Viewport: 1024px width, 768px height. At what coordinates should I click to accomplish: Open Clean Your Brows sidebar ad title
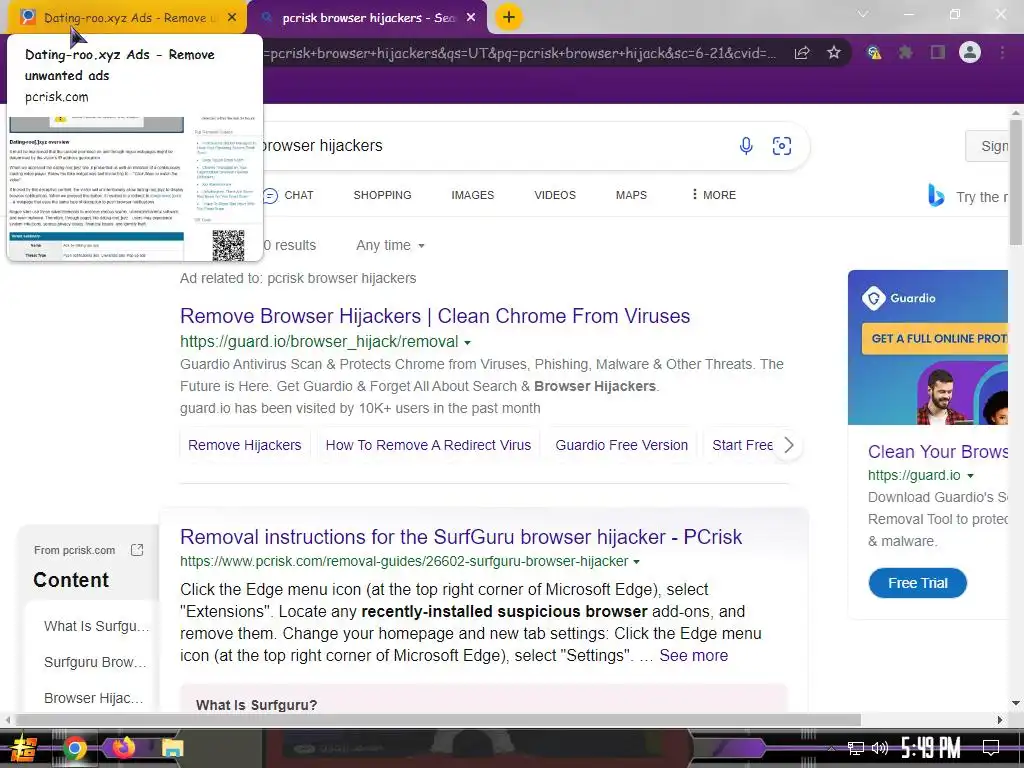938,452
